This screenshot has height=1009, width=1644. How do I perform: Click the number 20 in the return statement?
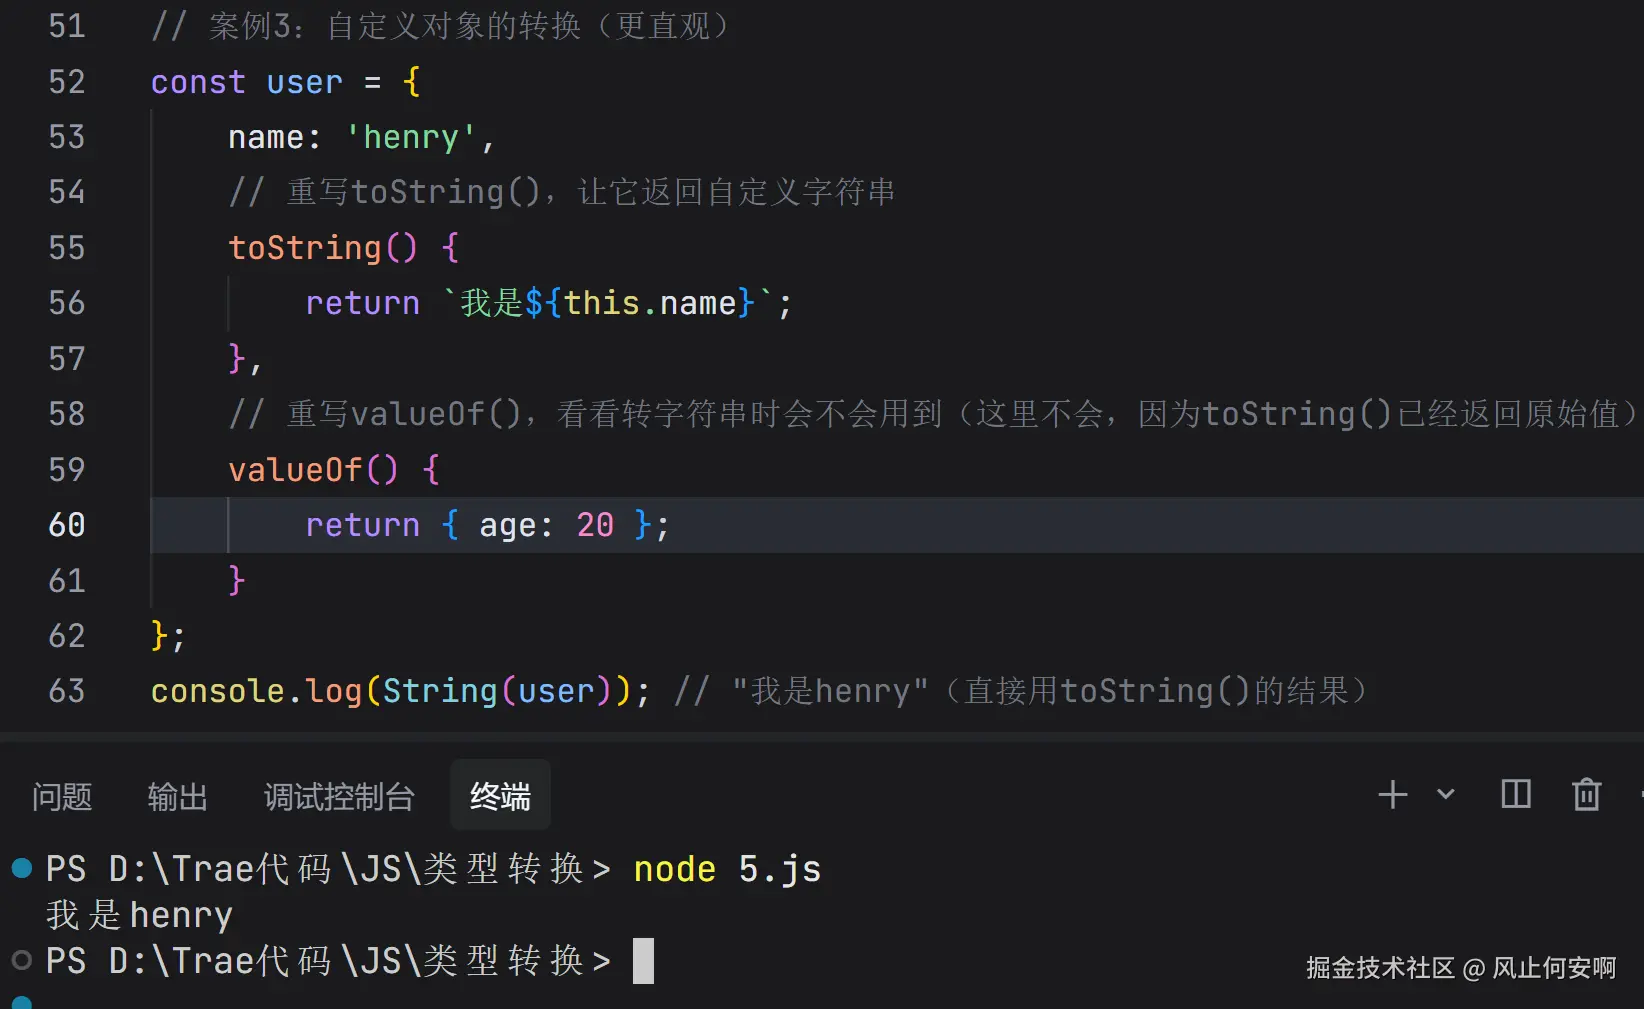(x=595, y=525)
